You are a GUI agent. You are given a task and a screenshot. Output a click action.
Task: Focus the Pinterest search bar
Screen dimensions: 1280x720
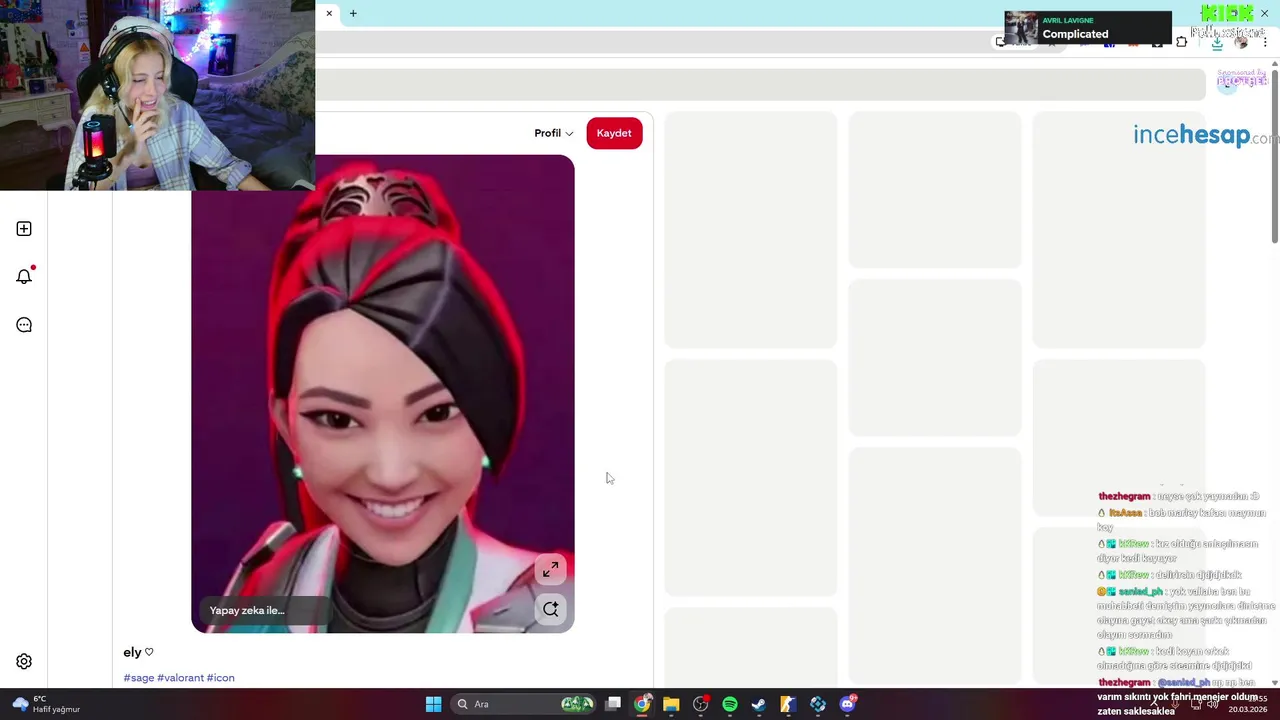point(760,85)
